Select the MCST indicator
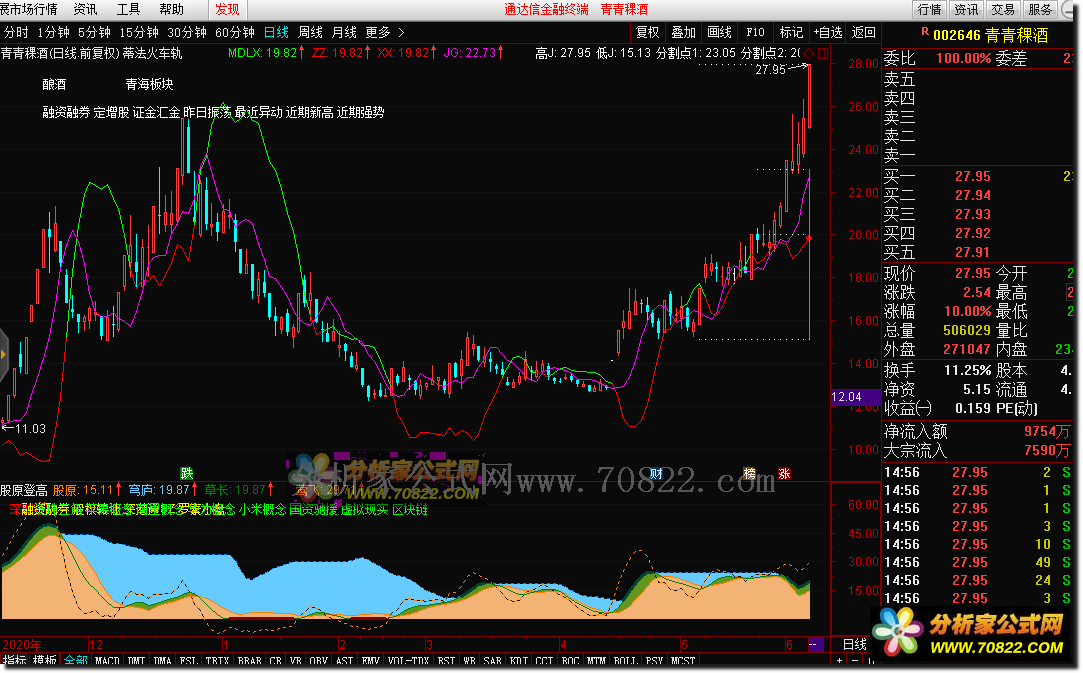 [x=683, y=661]
